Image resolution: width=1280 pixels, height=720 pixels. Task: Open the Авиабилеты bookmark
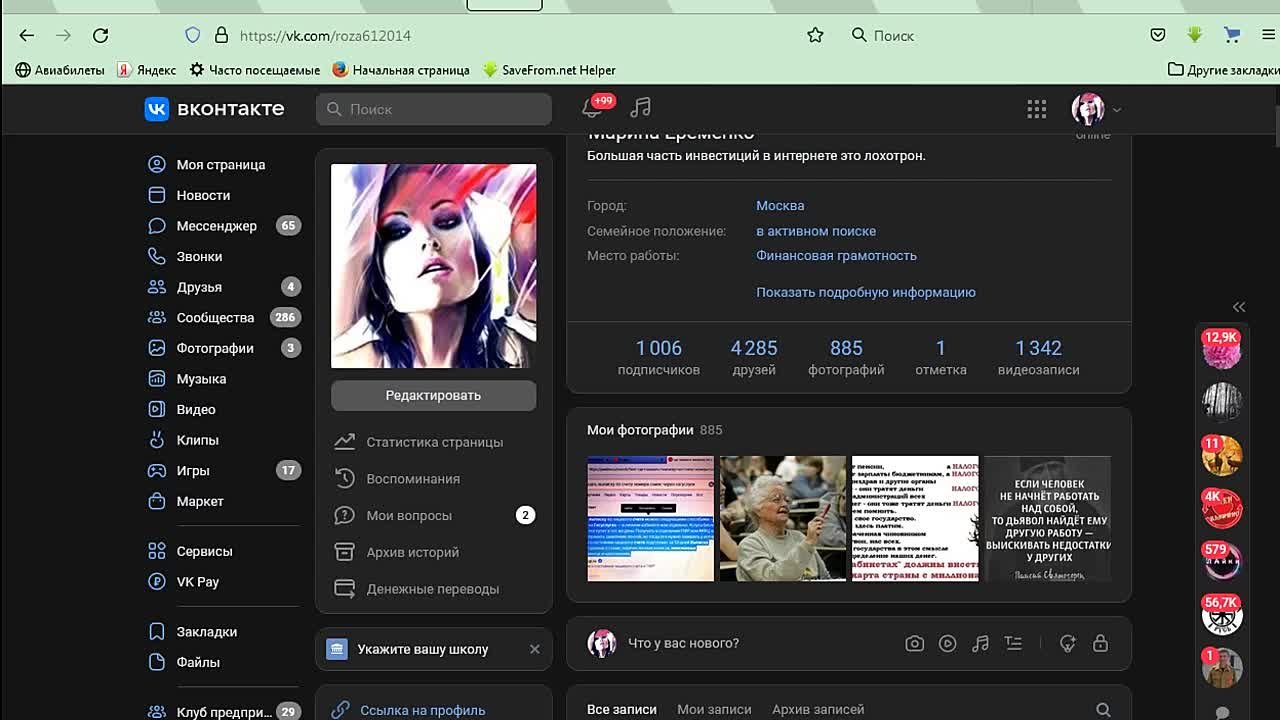pos(60,70)
